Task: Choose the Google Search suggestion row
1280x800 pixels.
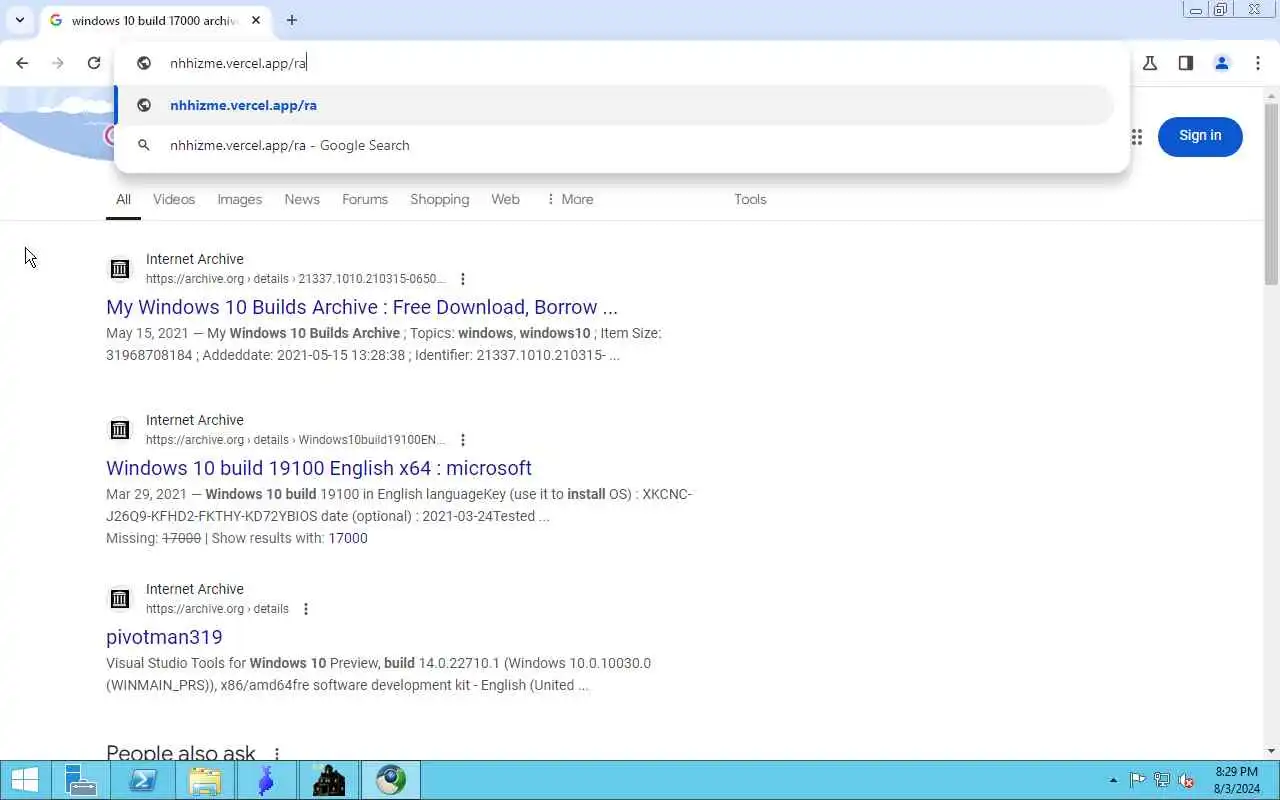Action: [x=614, y=145]
